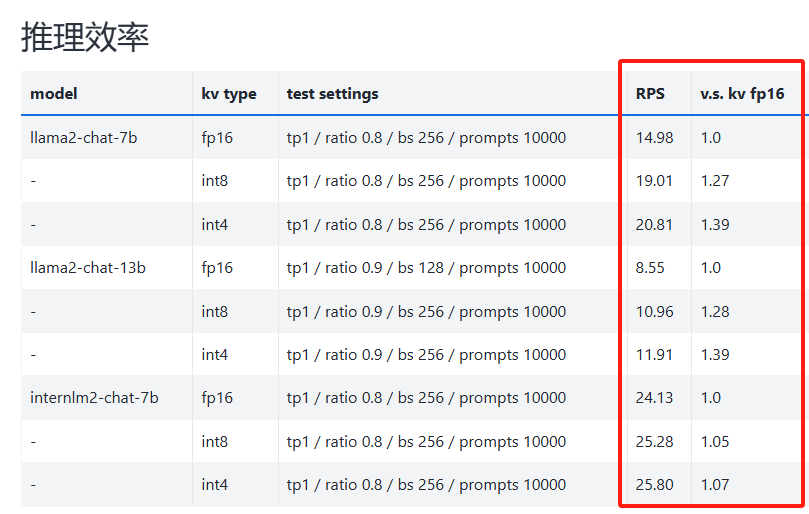This screenshot has height=514, width=809.
Task: Select 1.0 in the llama2-chat-13b row
Action: tap(710, 268)
